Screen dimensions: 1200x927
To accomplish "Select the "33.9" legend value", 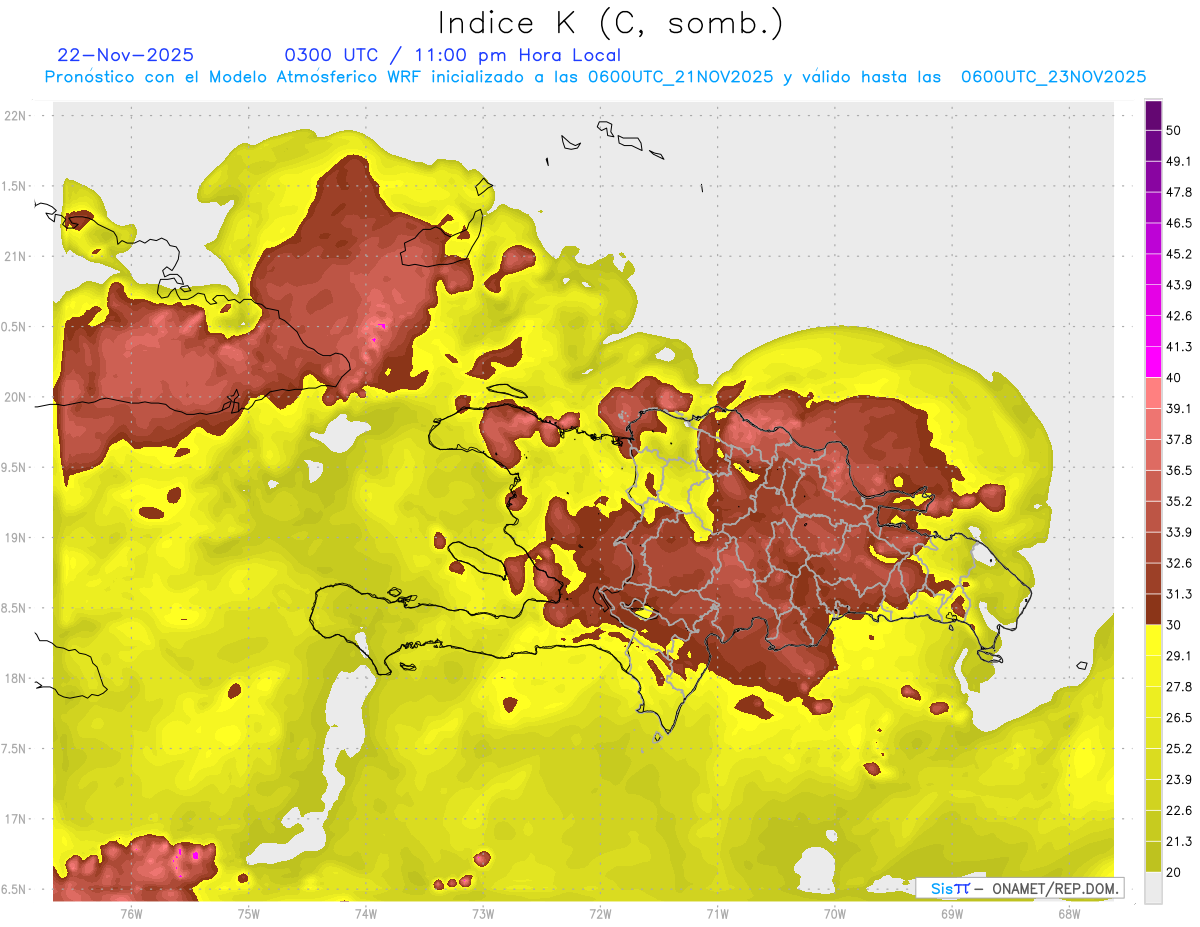I will (x=1179, y=532).
